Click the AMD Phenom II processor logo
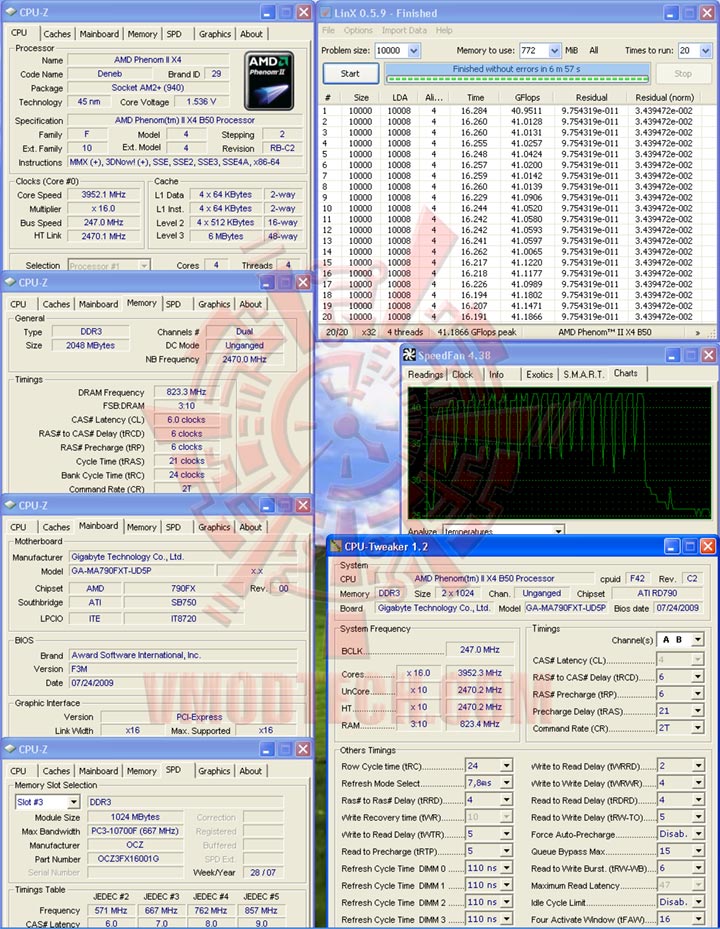The height and width of the screenshot is (929, 720). tap(269, 81)
